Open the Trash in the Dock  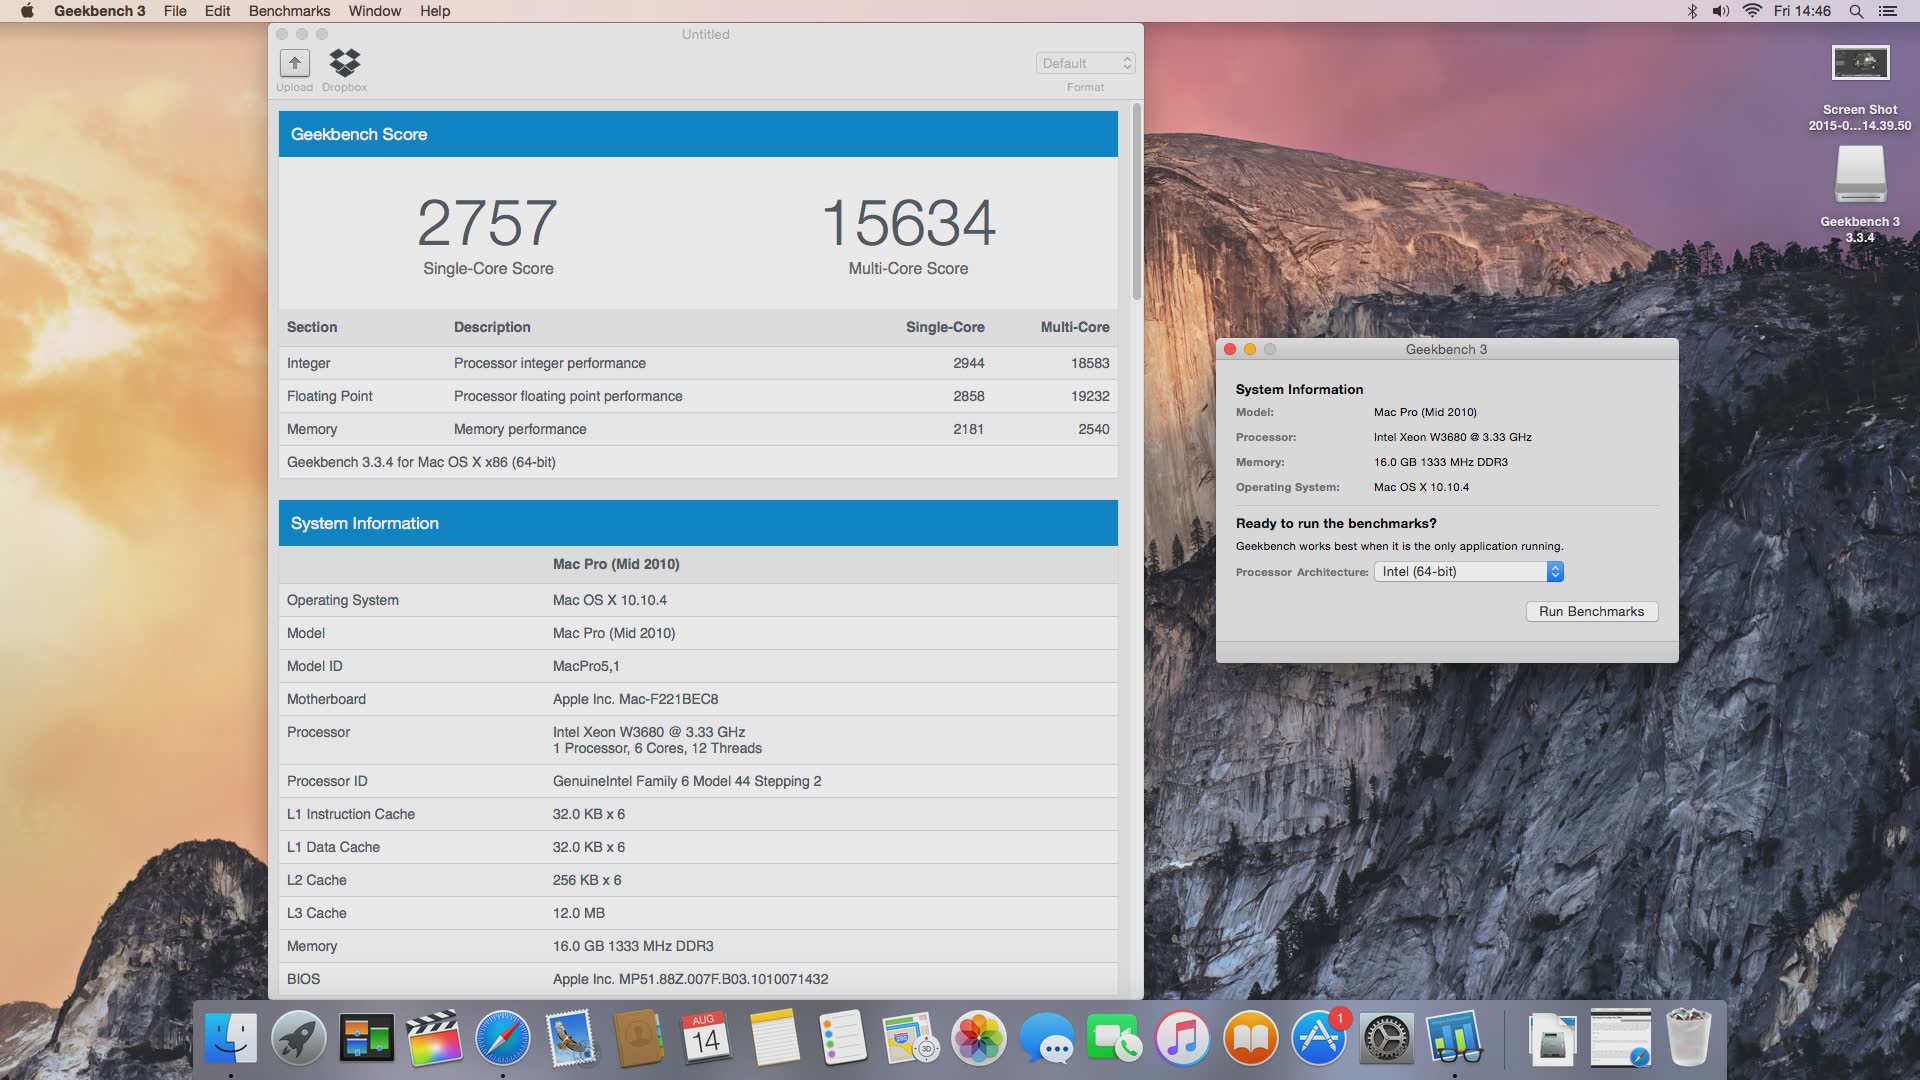pyautogui.click(x=1689, y=1038)
